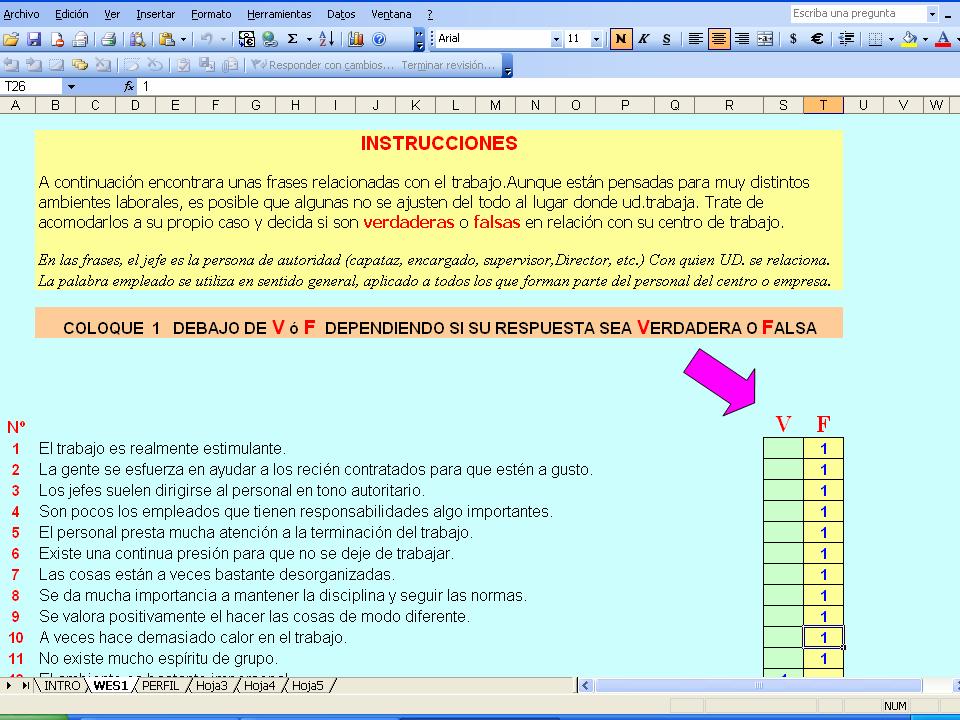Apply the yellow Fill Color bucket
The height and width of the screenshot is (720, 960).
[910, 39]
